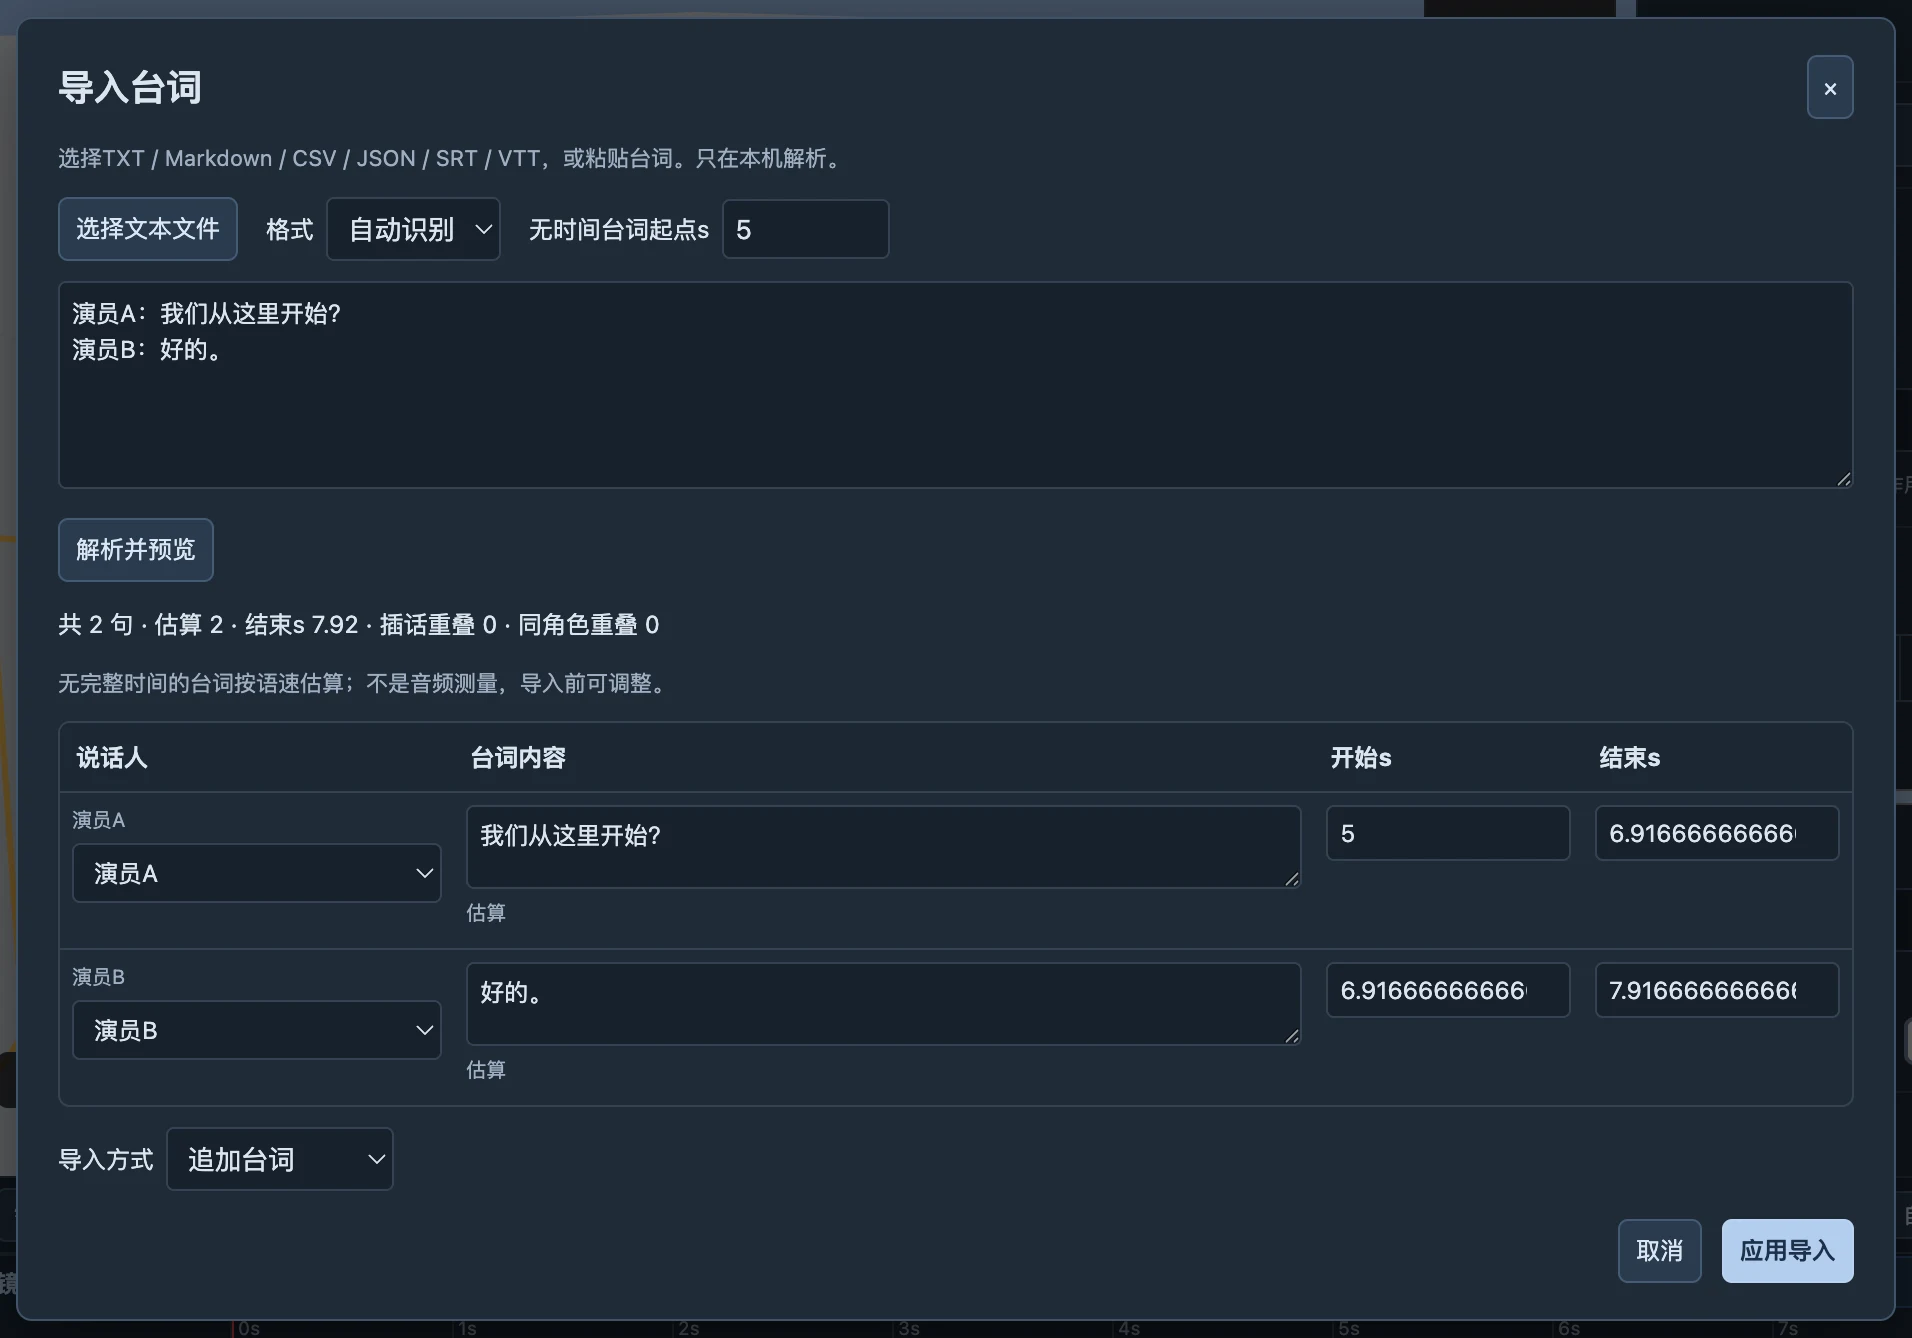Edit the line text 好的。 in preview table

click(x=883, y=1004)
